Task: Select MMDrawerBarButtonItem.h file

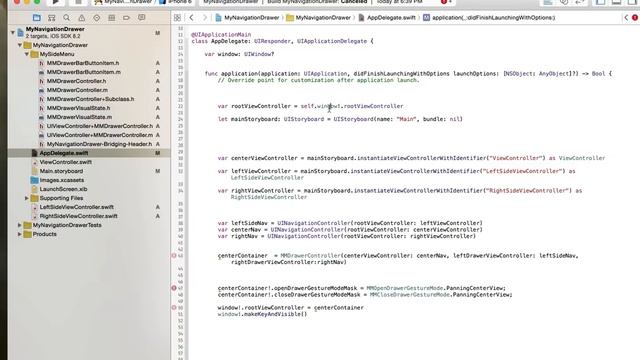Action: click(x=83, y=63)
